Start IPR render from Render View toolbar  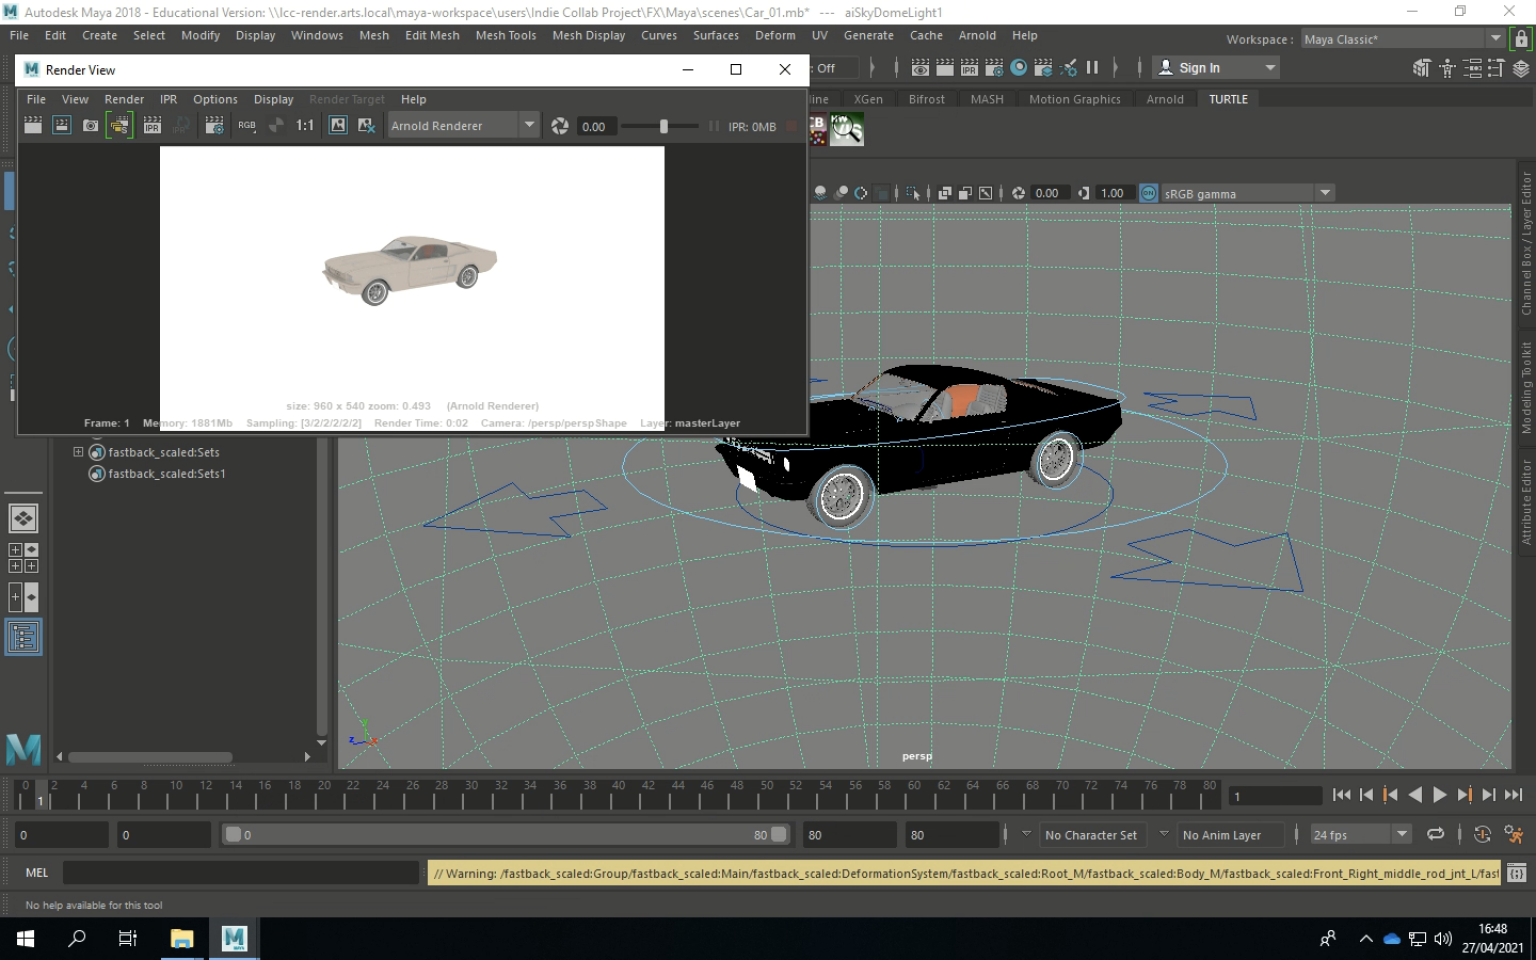(152, 126)
